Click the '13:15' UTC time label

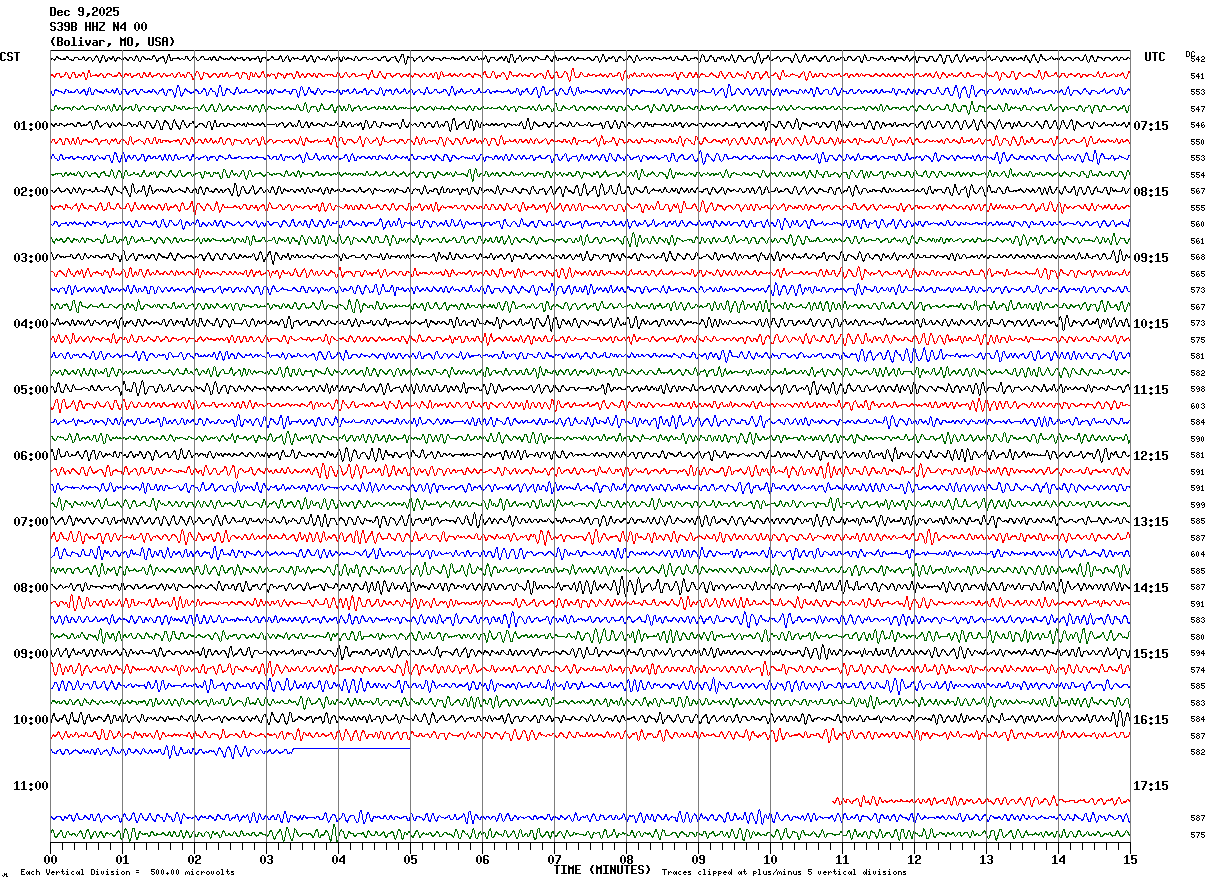(x=1150, y=522)
